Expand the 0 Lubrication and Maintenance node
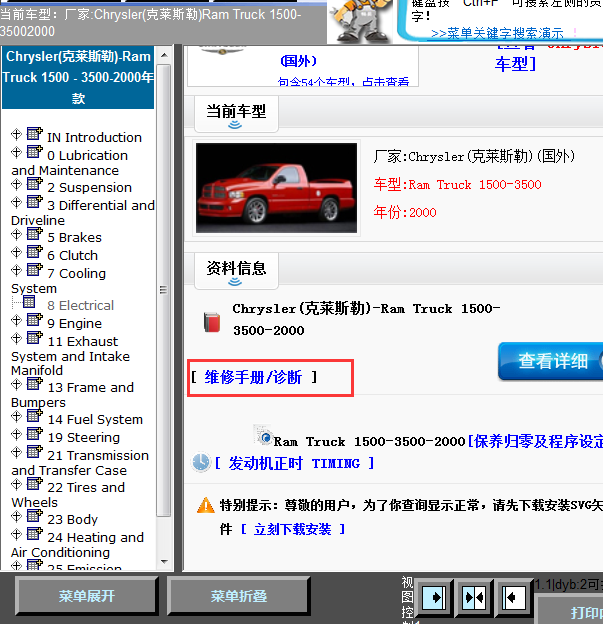 click(x=16, y=152)
